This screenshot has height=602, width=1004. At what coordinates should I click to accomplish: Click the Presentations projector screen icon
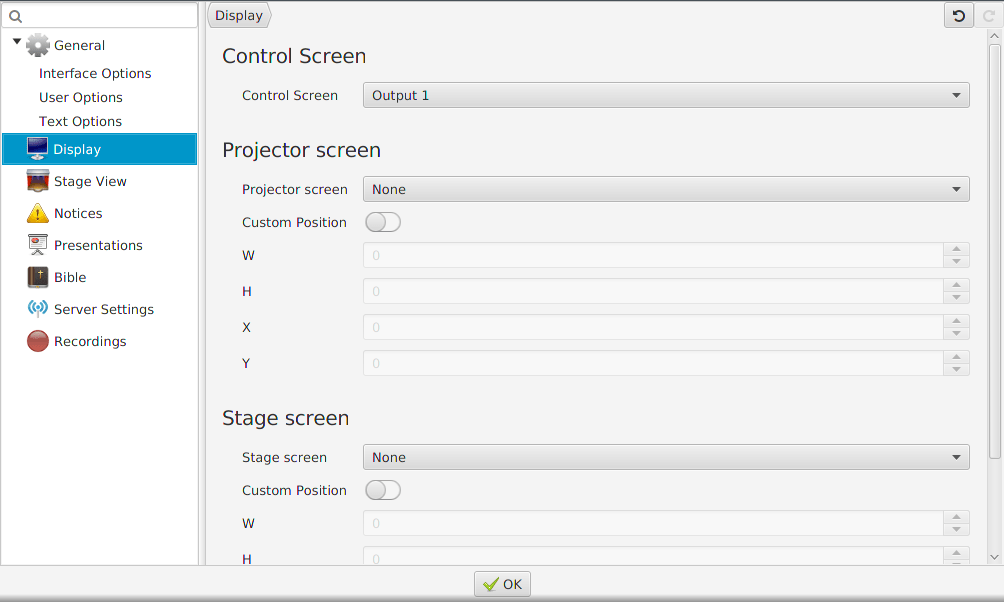click(x=37, y=245)
